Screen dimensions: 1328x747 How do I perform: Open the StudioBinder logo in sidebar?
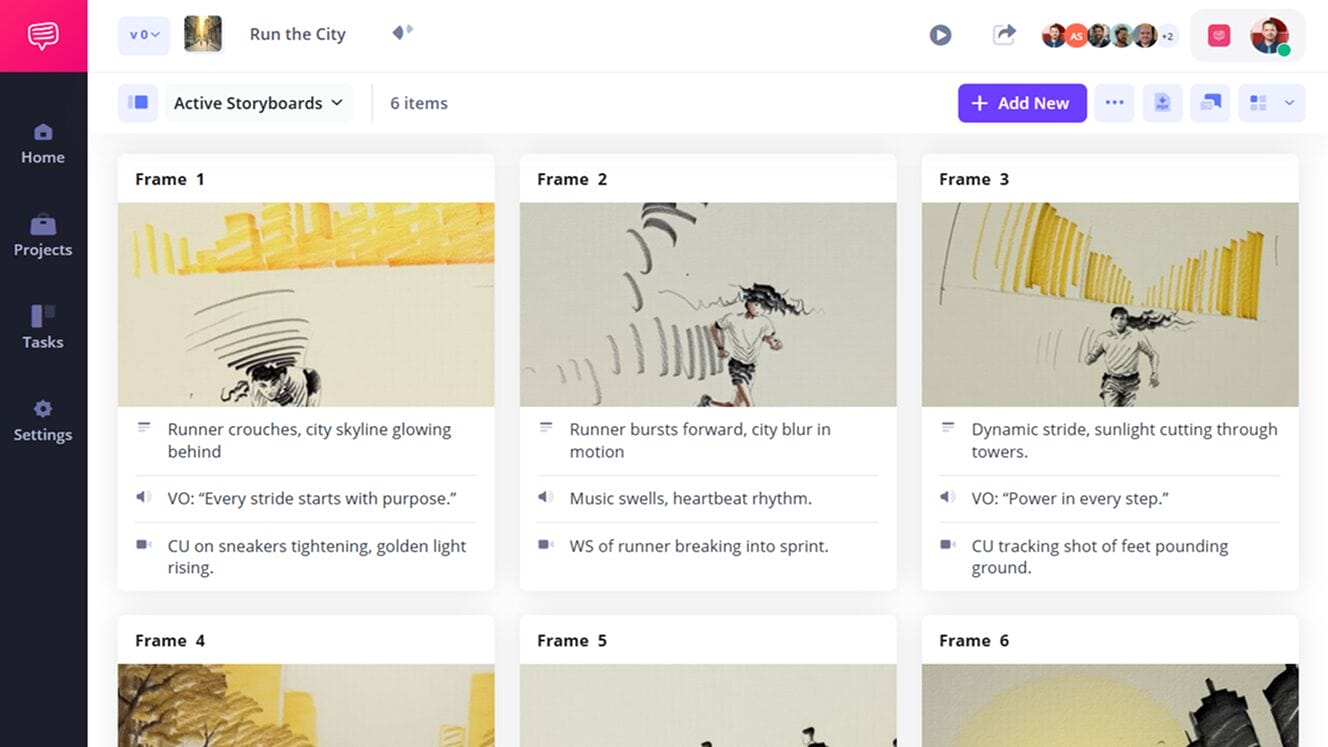pos(43,36)
